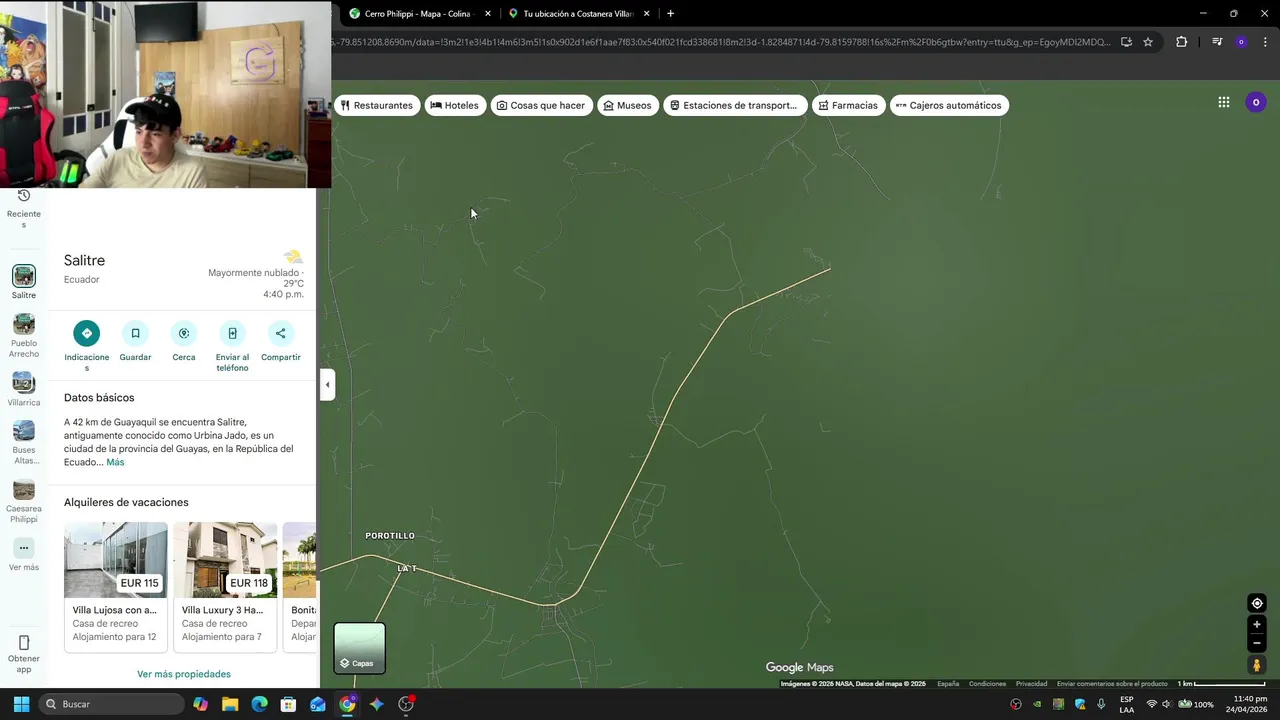1280x720 pixels.
Task: Save Salitre with the Guardar bookmark icon
Action: 135,333
